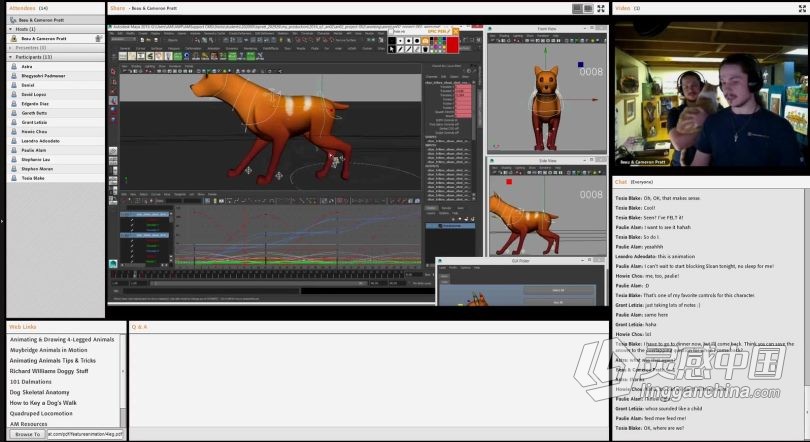Click the Maya range slider bar
This screenshot has width=810, height=442.
(257, 283)
